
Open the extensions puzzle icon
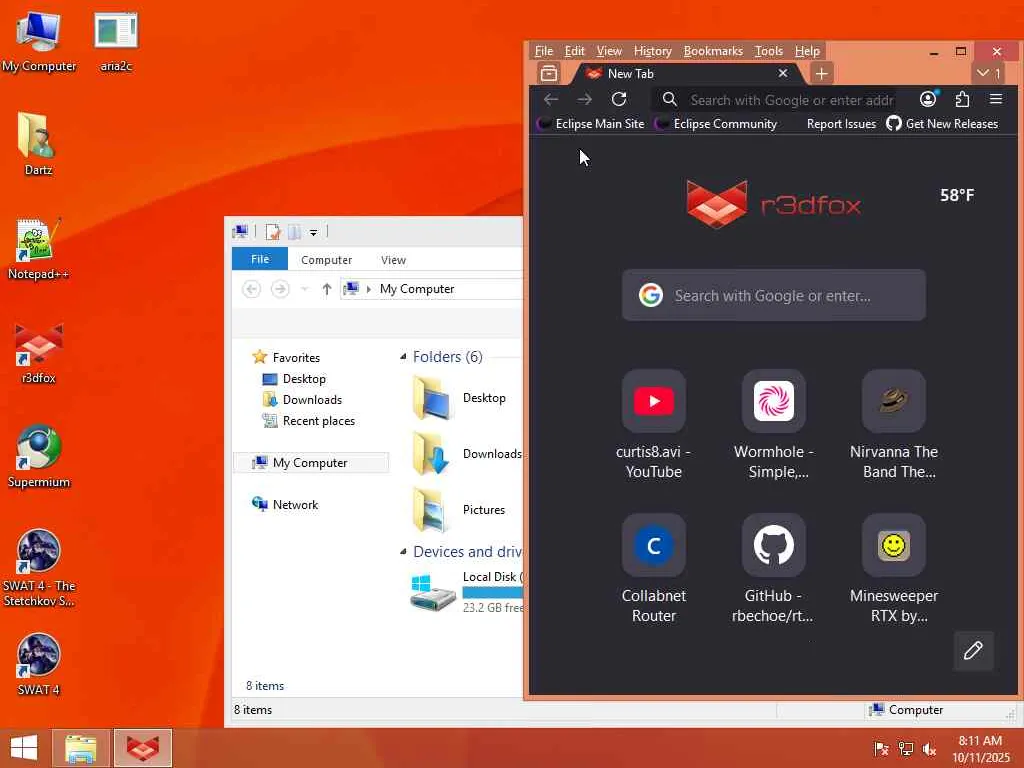(x=962, y=99)
